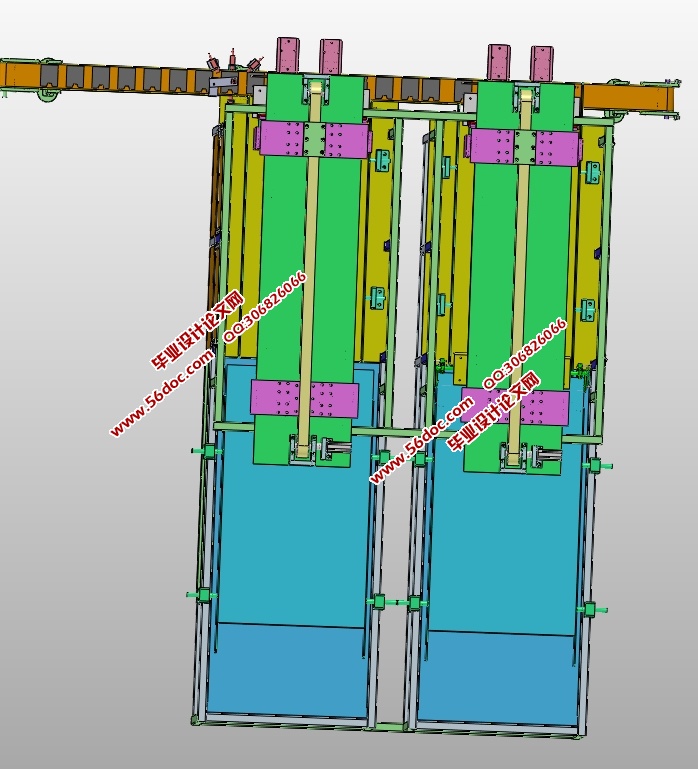Select the leftmost pink motor block on top
The width and height of the screenshot is (698, 769).
pyautogui.click(x=288, y=54)
